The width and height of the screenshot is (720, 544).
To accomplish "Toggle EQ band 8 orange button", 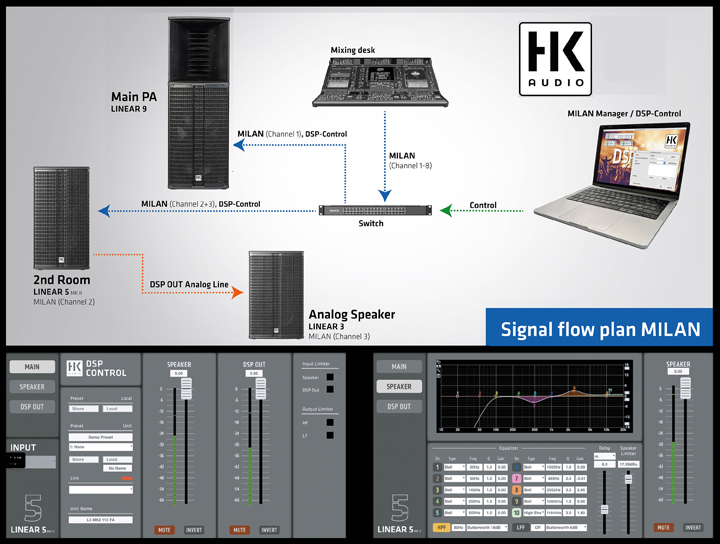I will click(517, 490).
